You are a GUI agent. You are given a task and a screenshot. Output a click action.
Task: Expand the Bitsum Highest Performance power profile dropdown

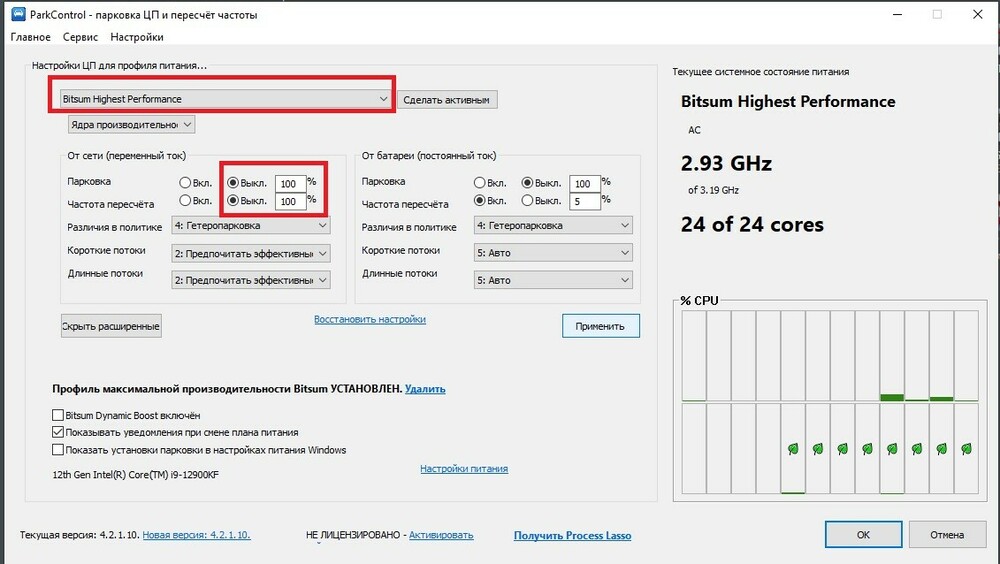pyautogui.click(x=225, y=99)
